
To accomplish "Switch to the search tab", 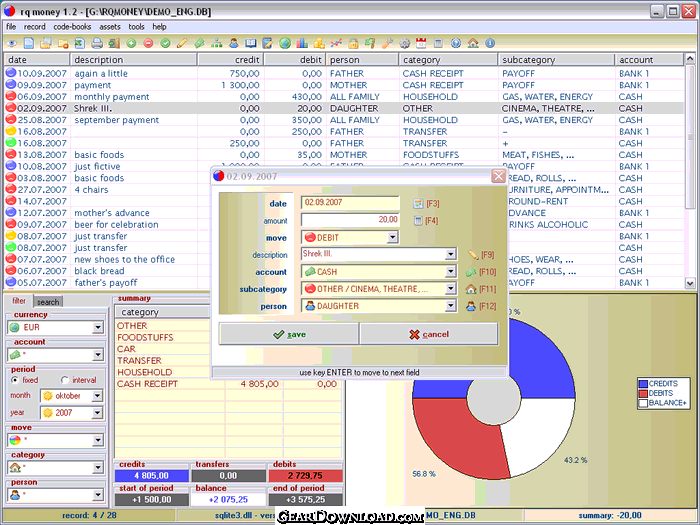I will click(48, 302).
